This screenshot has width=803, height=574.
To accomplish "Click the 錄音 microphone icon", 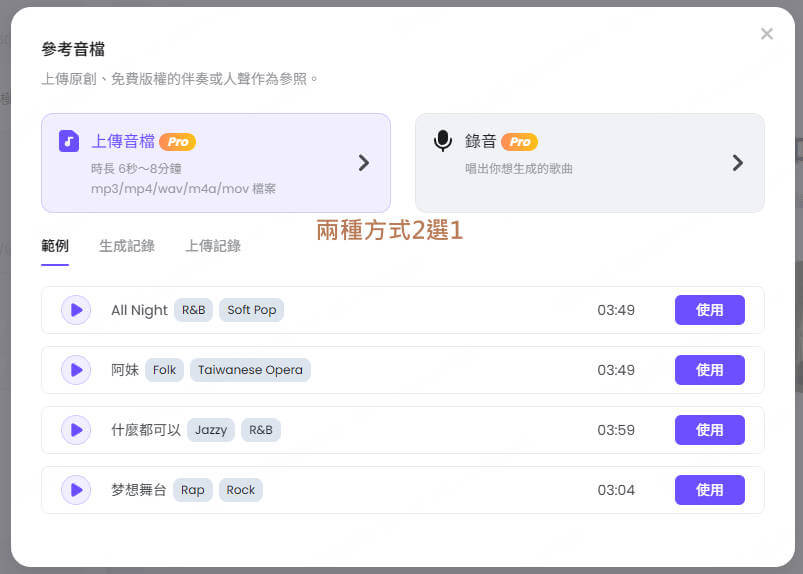I will point(442,141).
